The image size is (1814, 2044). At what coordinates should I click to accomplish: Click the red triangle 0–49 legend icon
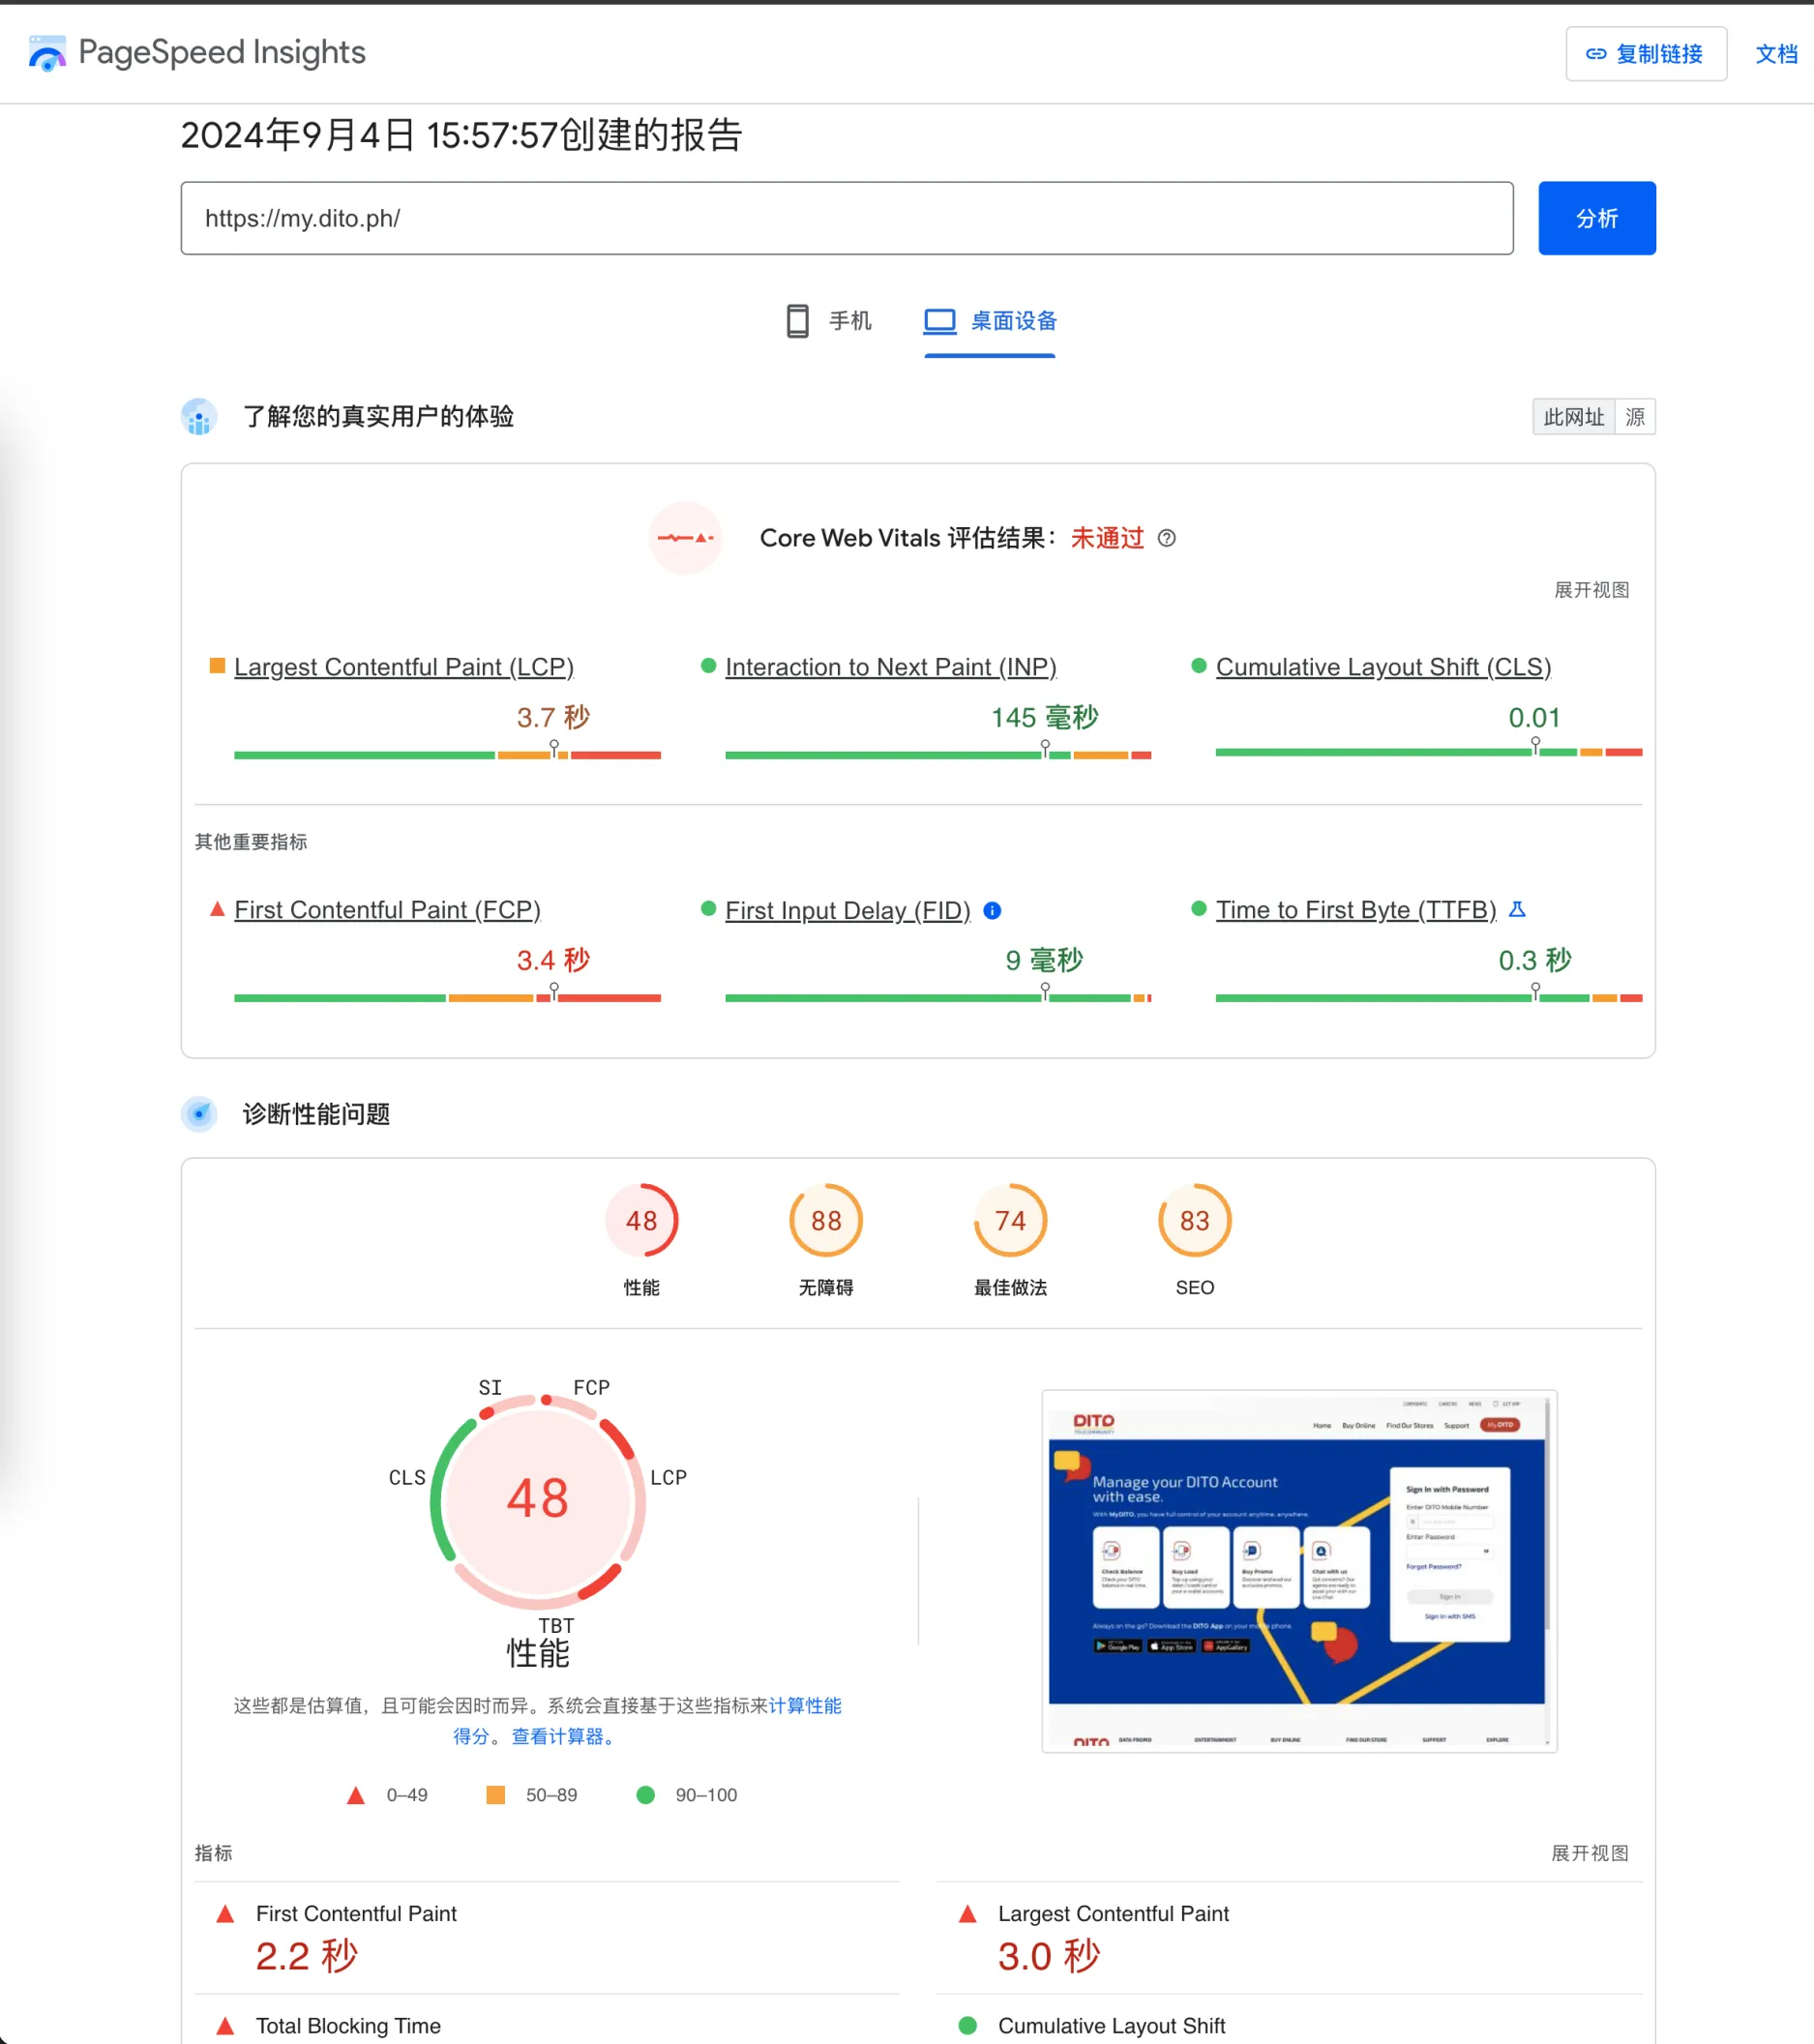click(x=355, y=1796)
